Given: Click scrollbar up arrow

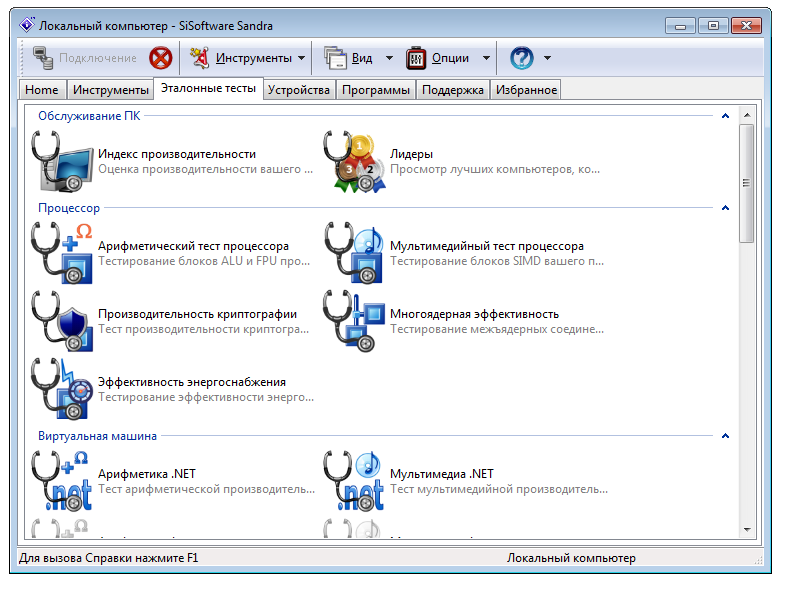Looking at the screenshot, I should pyautogui.click(x=747, y=115).
